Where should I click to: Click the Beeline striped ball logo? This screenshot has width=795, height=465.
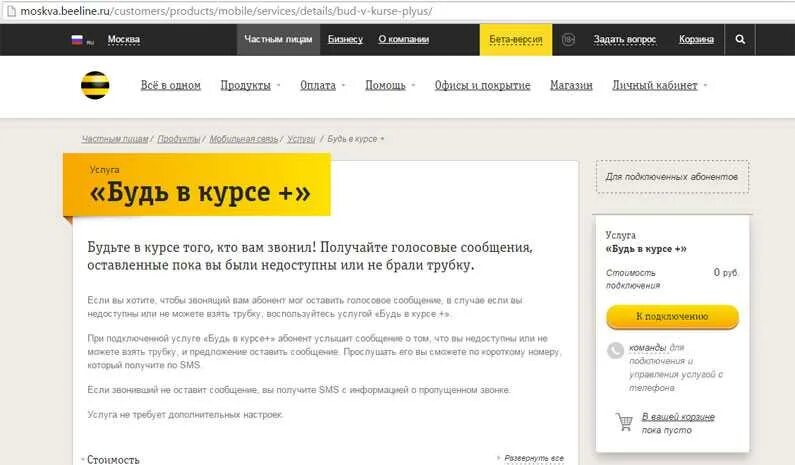pos(95,85)
